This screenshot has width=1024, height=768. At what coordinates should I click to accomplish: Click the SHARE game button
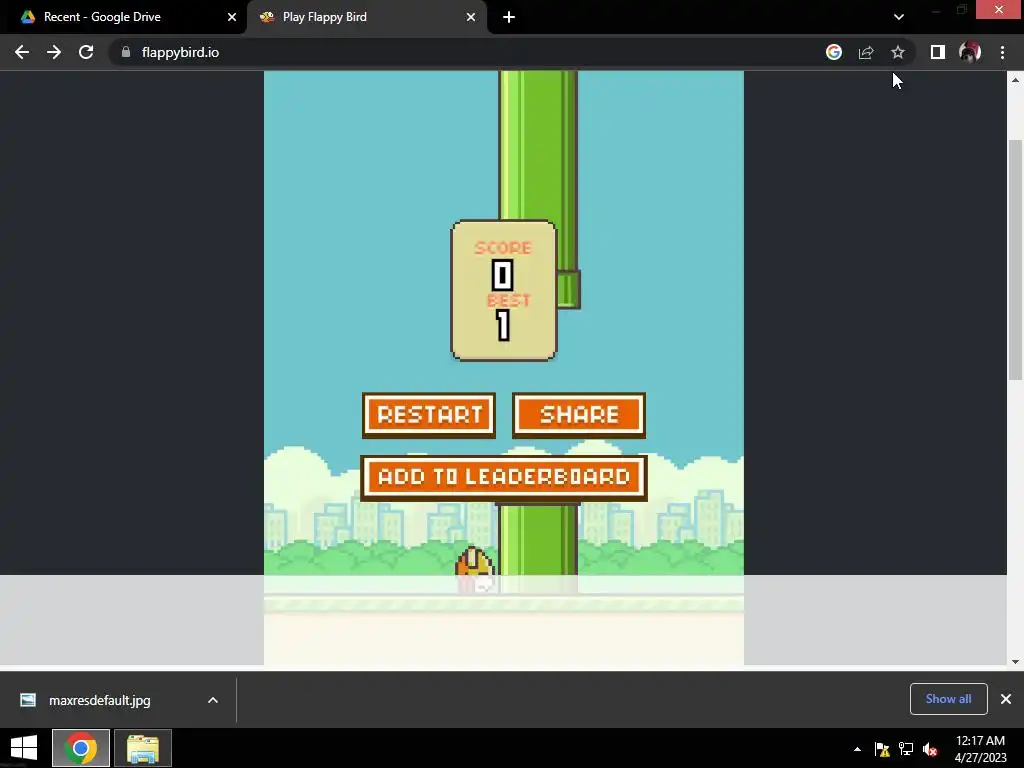coord(579,415)
